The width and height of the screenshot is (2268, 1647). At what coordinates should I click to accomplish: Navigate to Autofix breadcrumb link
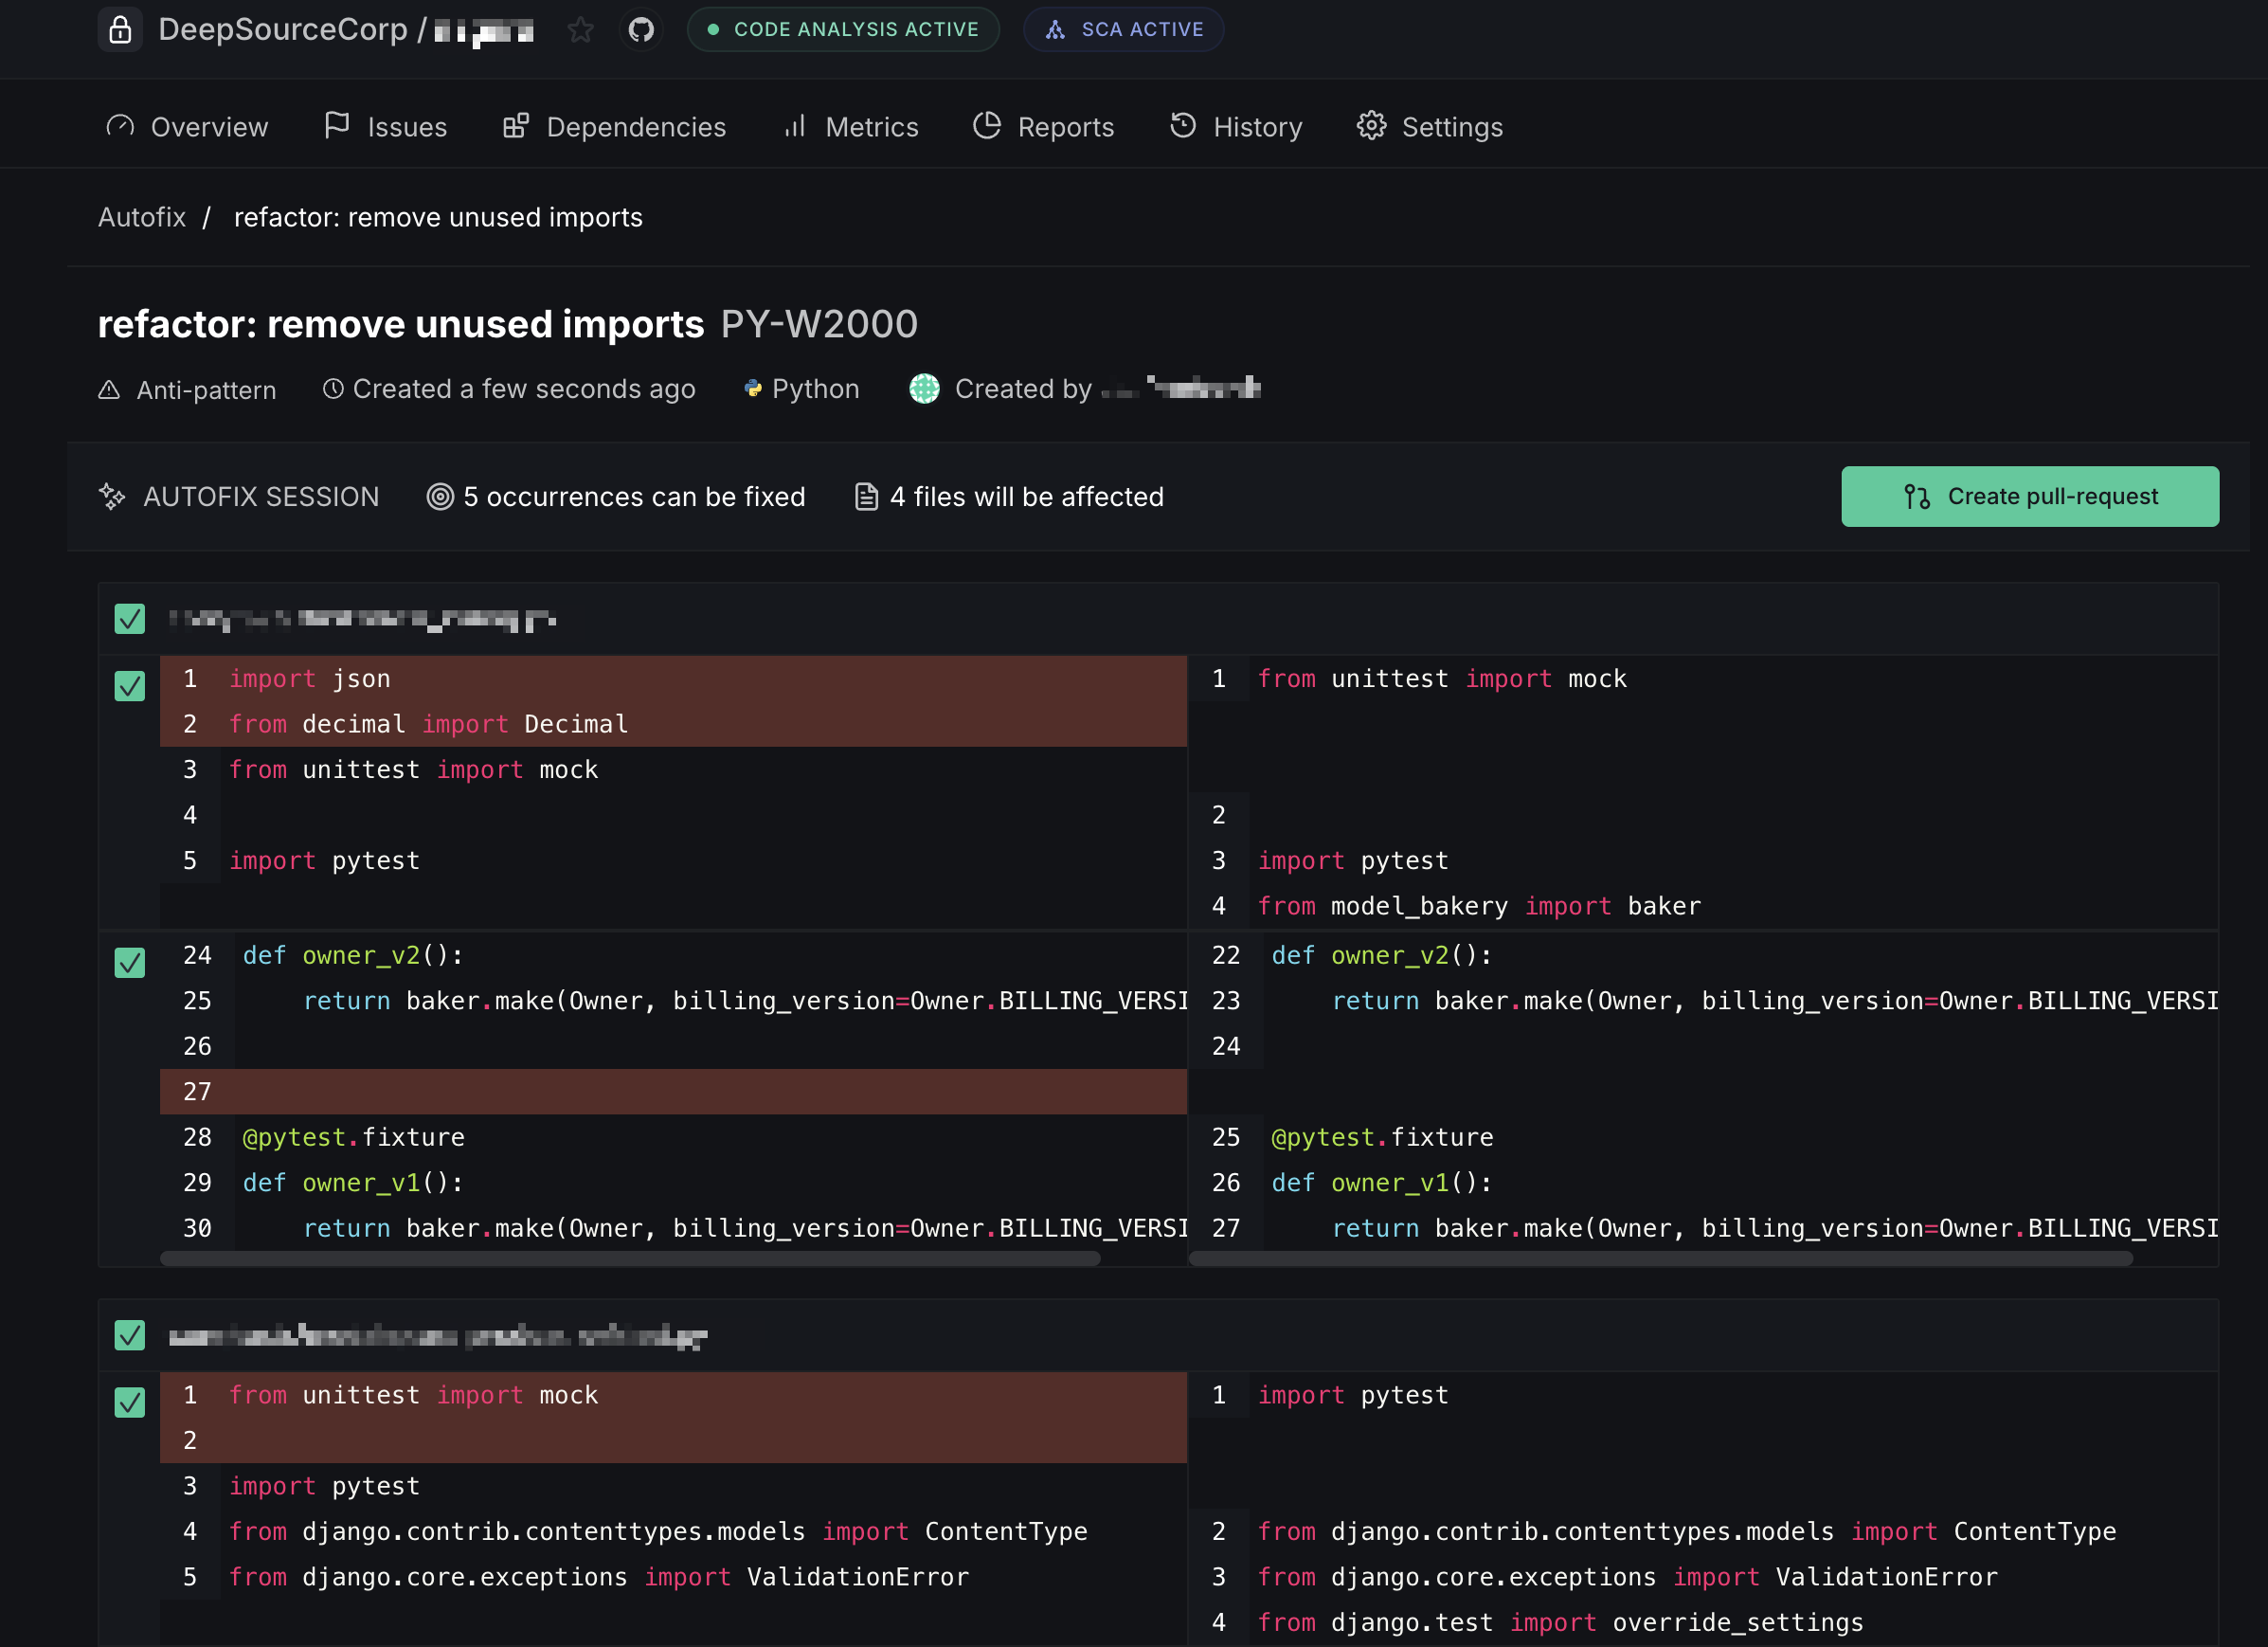[142, 217]
